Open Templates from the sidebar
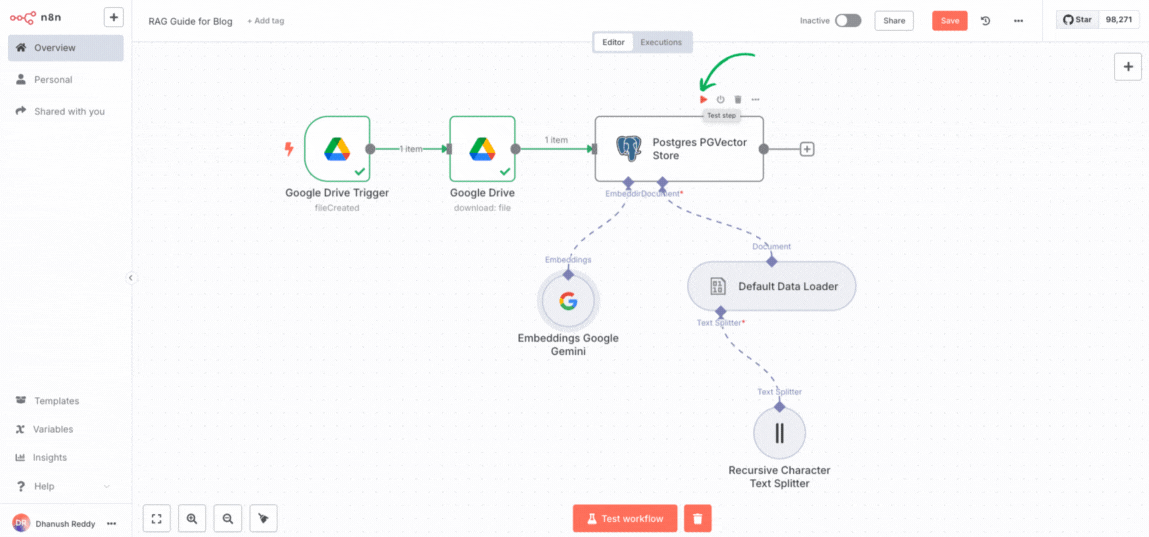 click(56, 401)
